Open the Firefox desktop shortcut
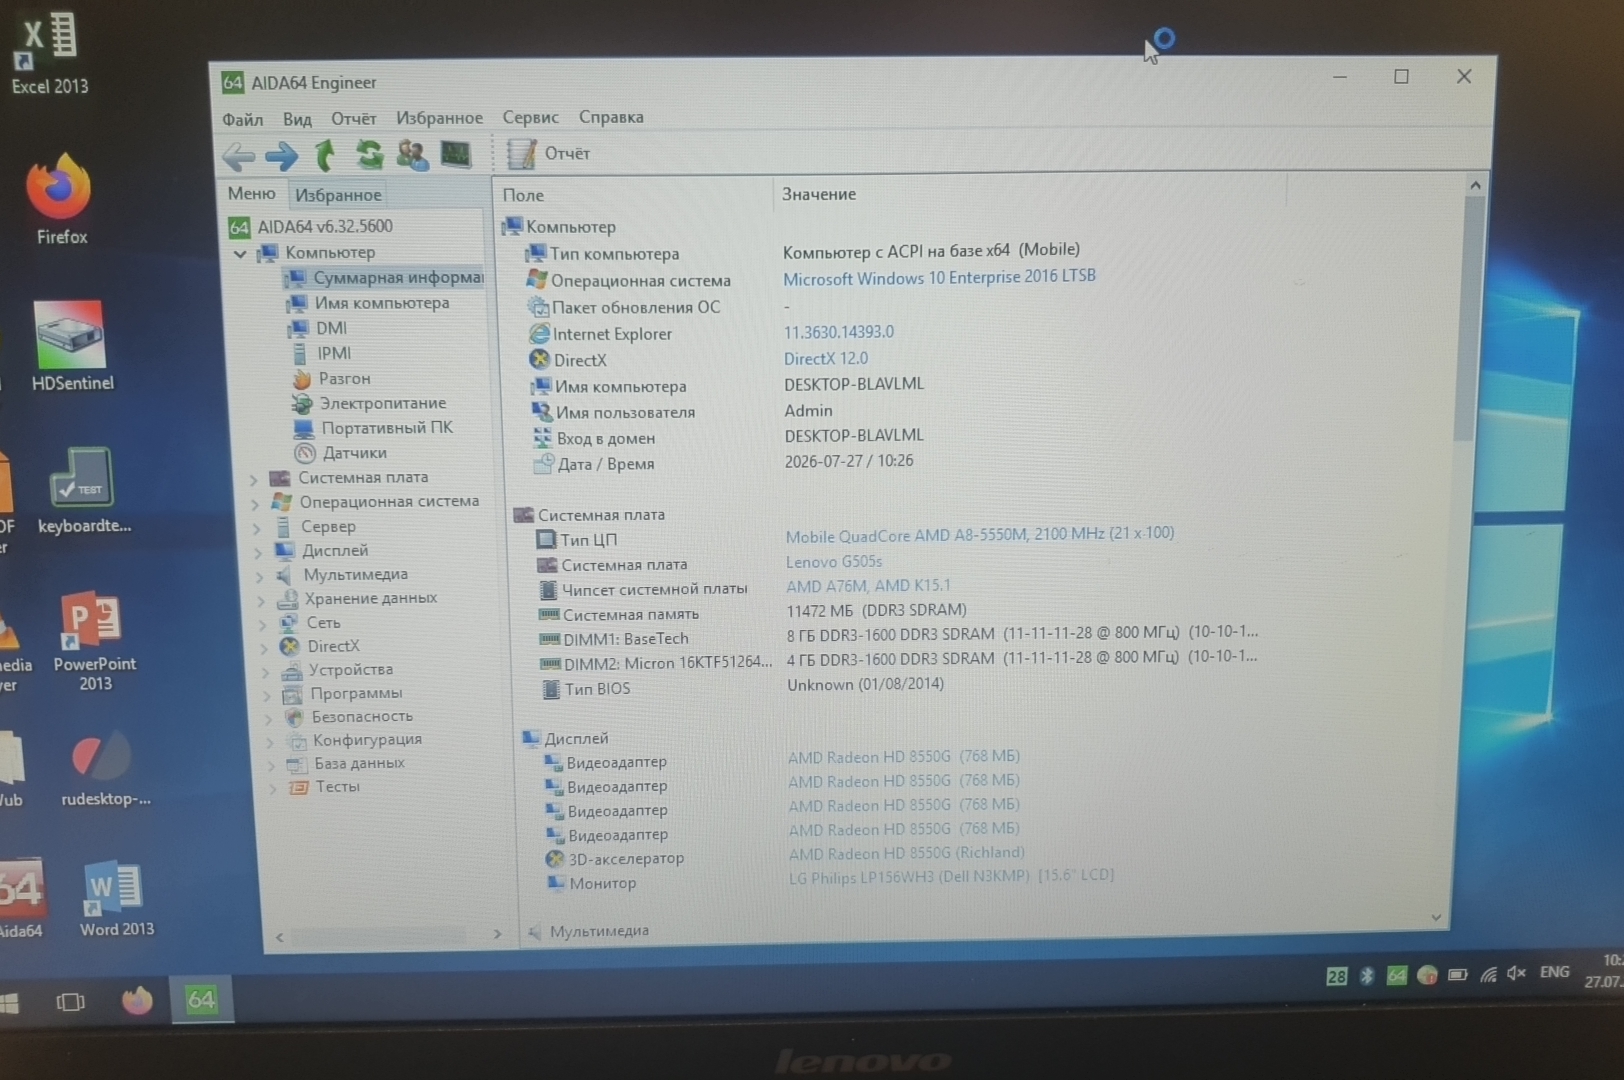 tap(60, 200)
